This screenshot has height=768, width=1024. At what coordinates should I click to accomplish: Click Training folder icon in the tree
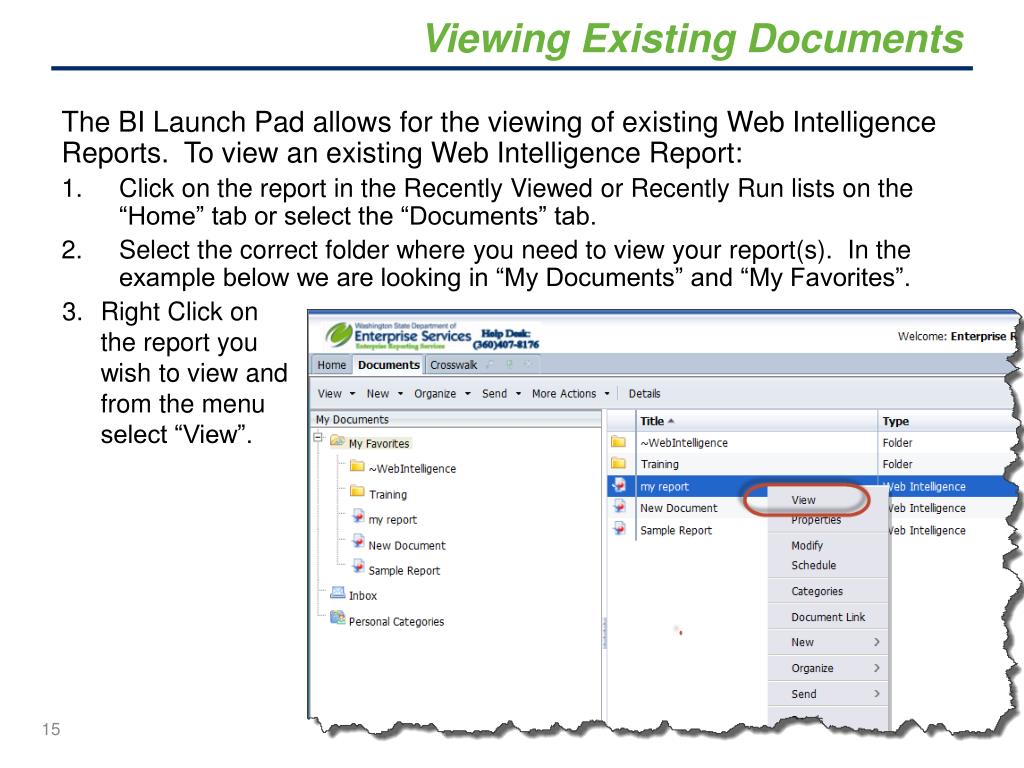(x=357, y=491)
